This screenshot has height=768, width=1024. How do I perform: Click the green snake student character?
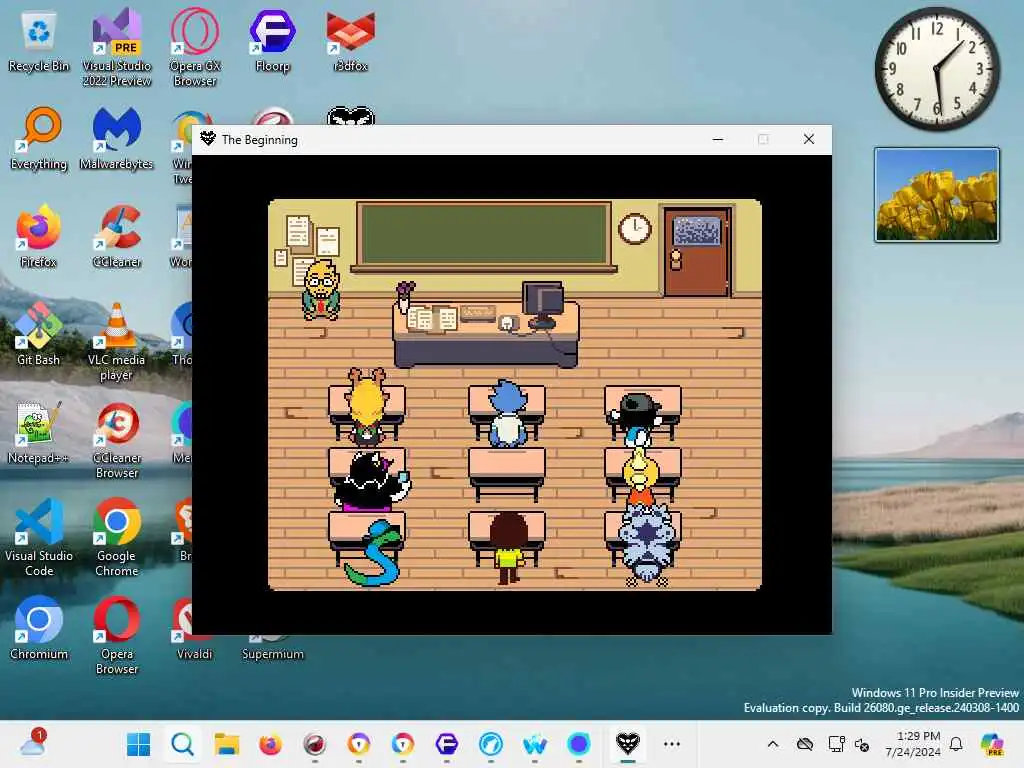372,552
